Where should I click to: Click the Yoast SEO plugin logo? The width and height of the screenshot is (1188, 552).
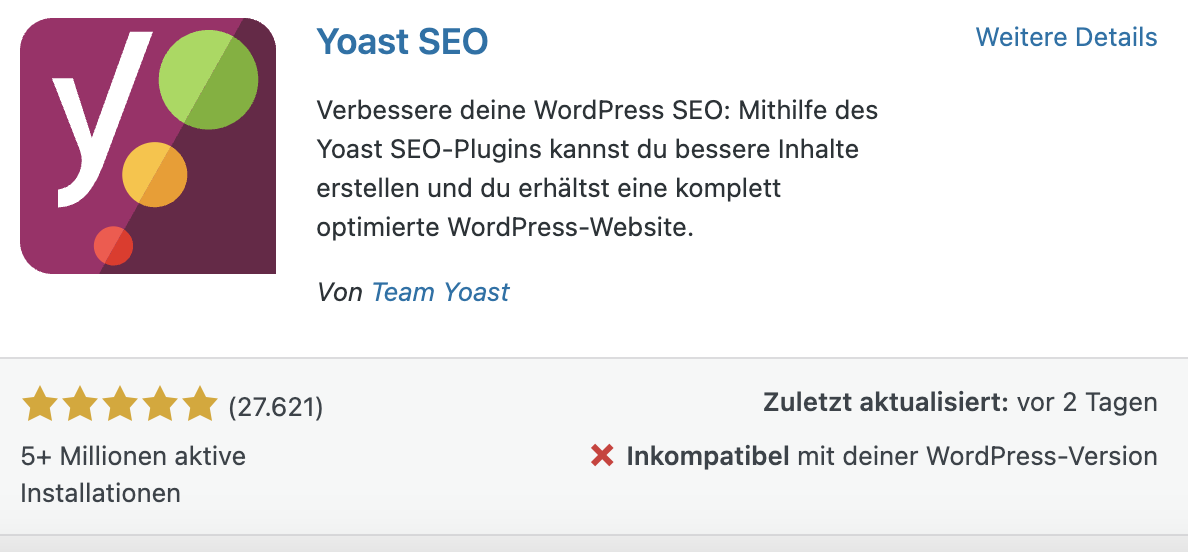tap(148, 145)
